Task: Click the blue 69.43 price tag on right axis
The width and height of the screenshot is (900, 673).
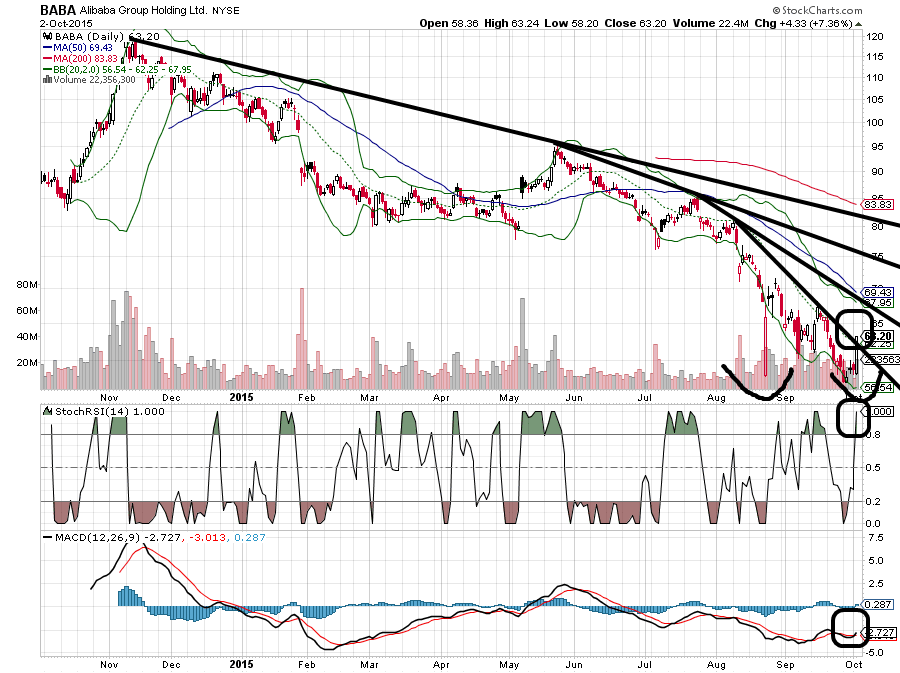Action: (x=878, y=293)
